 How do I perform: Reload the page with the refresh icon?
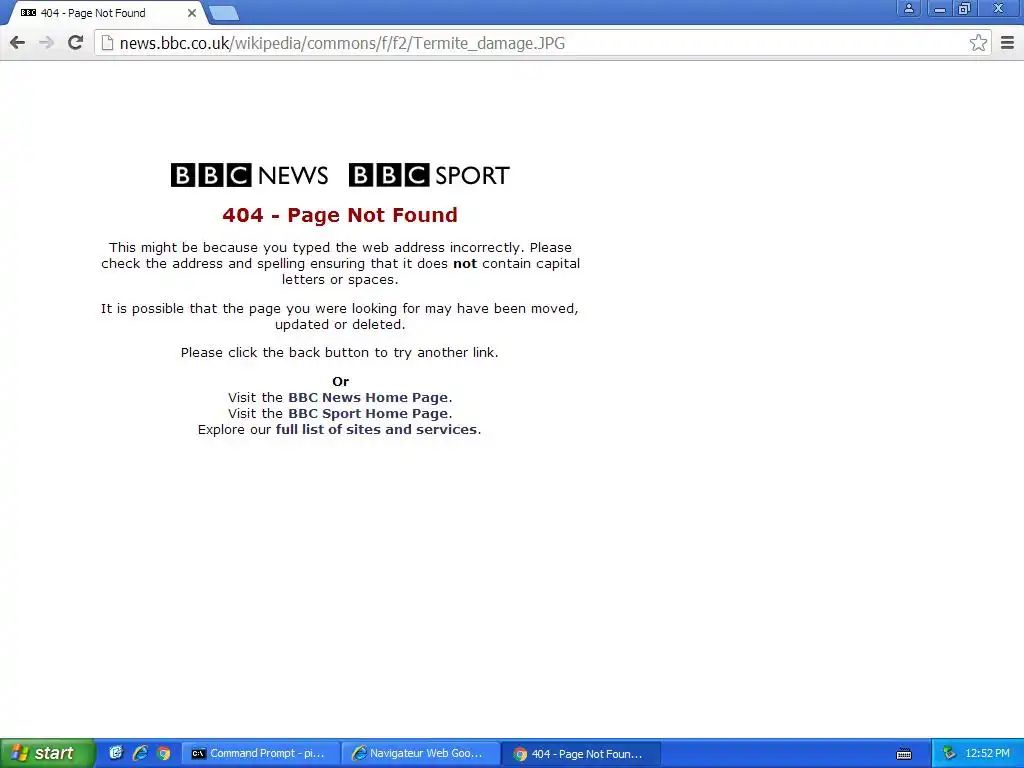pos(76,42)
